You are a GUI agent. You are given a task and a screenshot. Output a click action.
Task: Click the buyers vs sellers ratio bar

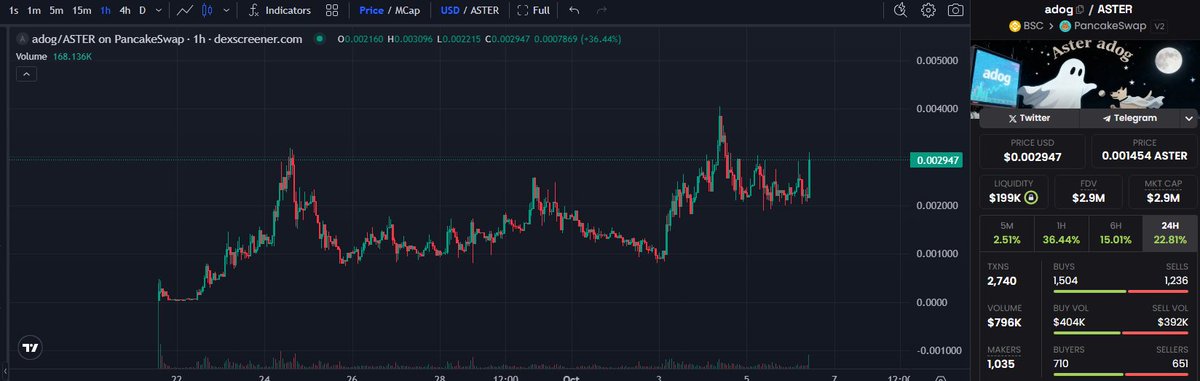1121,375
